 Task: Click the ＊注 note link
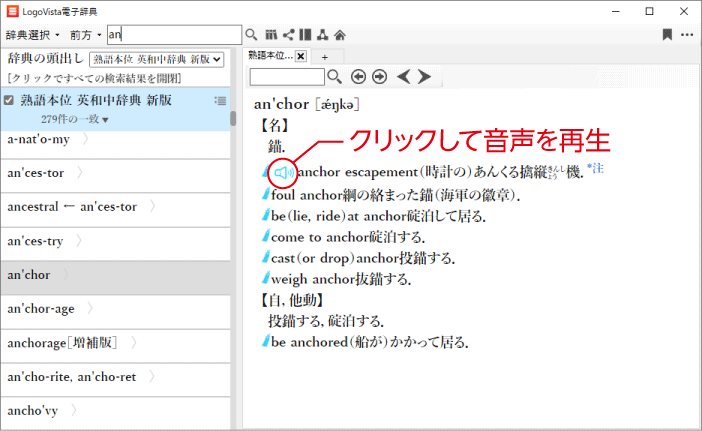[595, 168]
